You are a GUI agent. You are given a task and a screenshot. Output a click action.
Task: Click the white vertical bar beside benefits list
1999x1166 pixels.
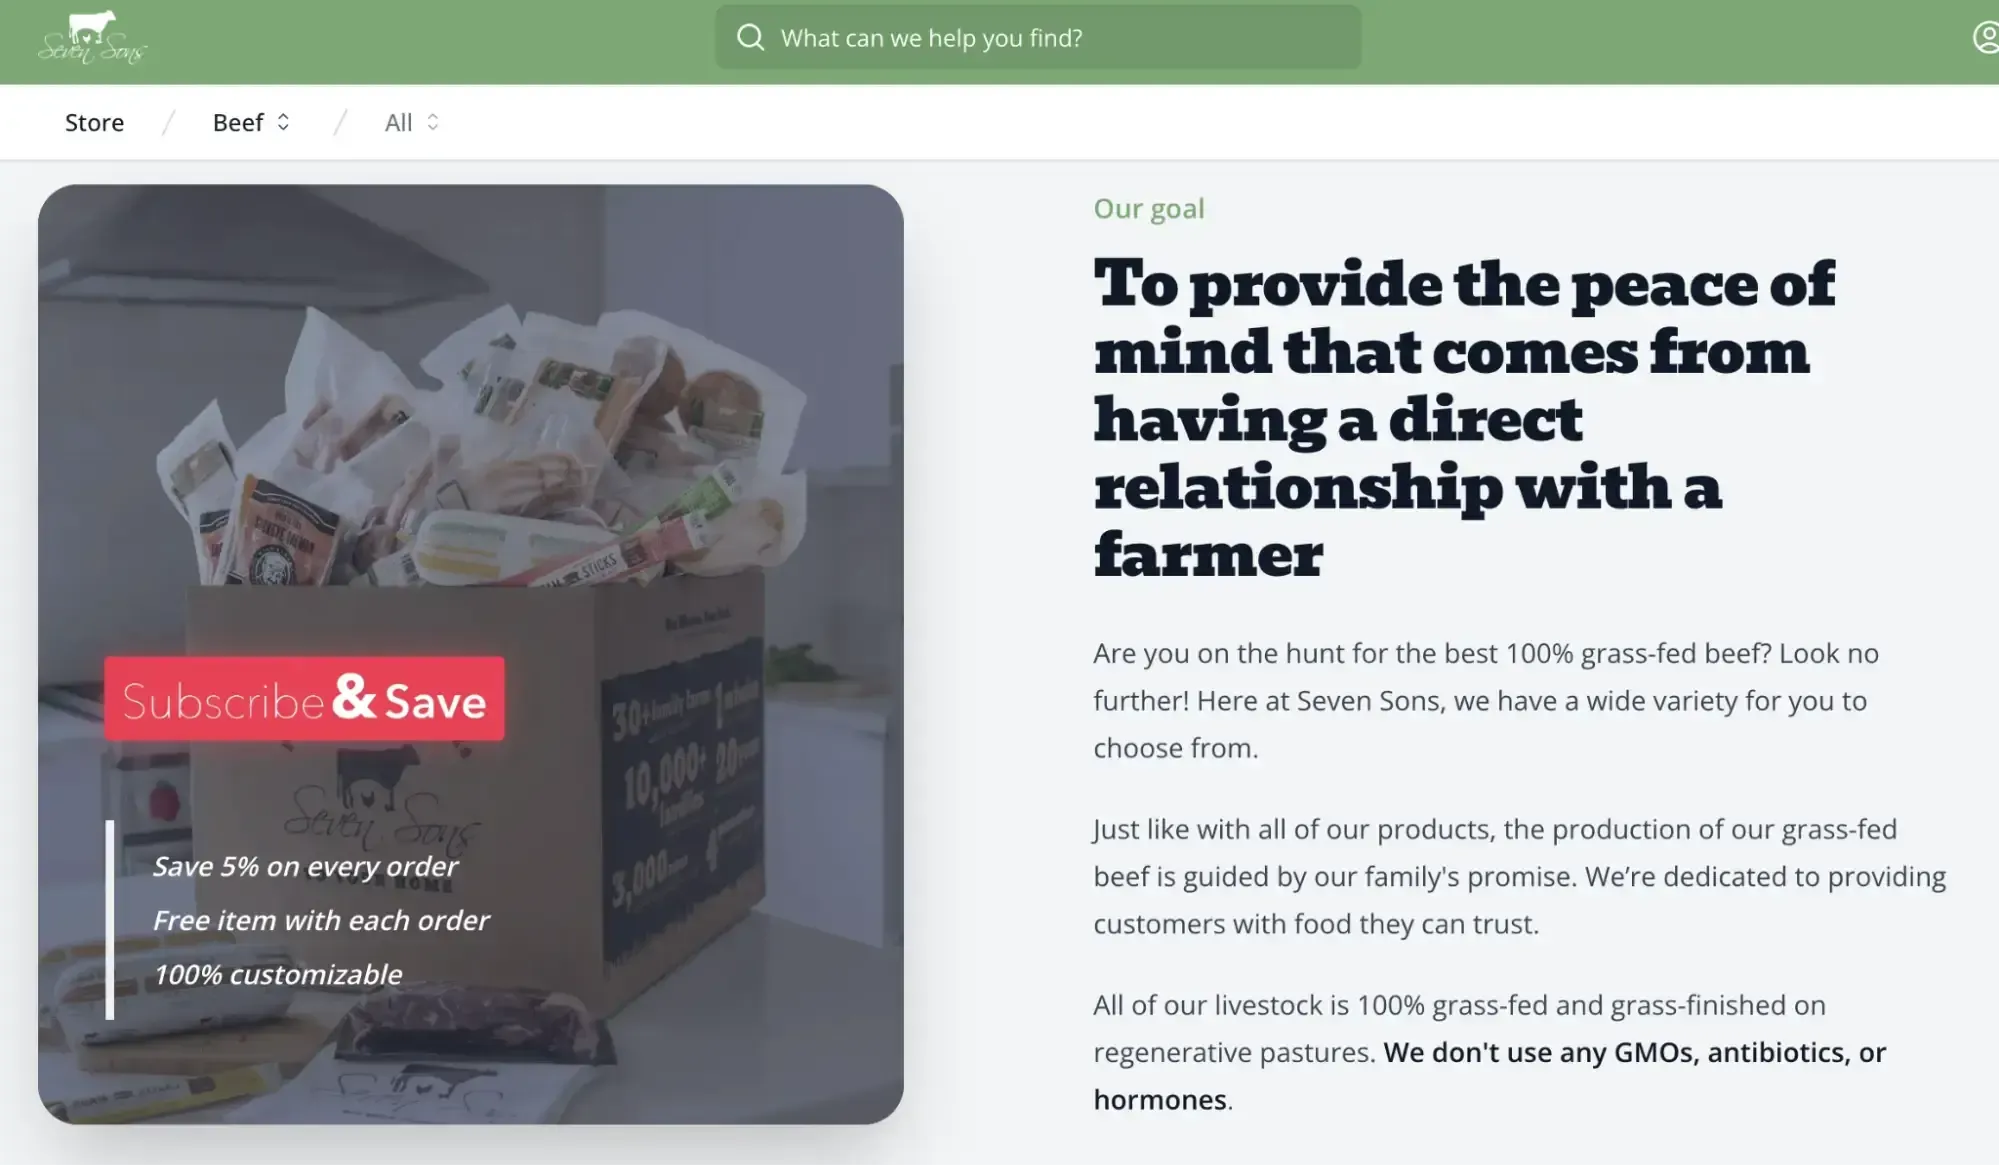(x=110, y=920)
